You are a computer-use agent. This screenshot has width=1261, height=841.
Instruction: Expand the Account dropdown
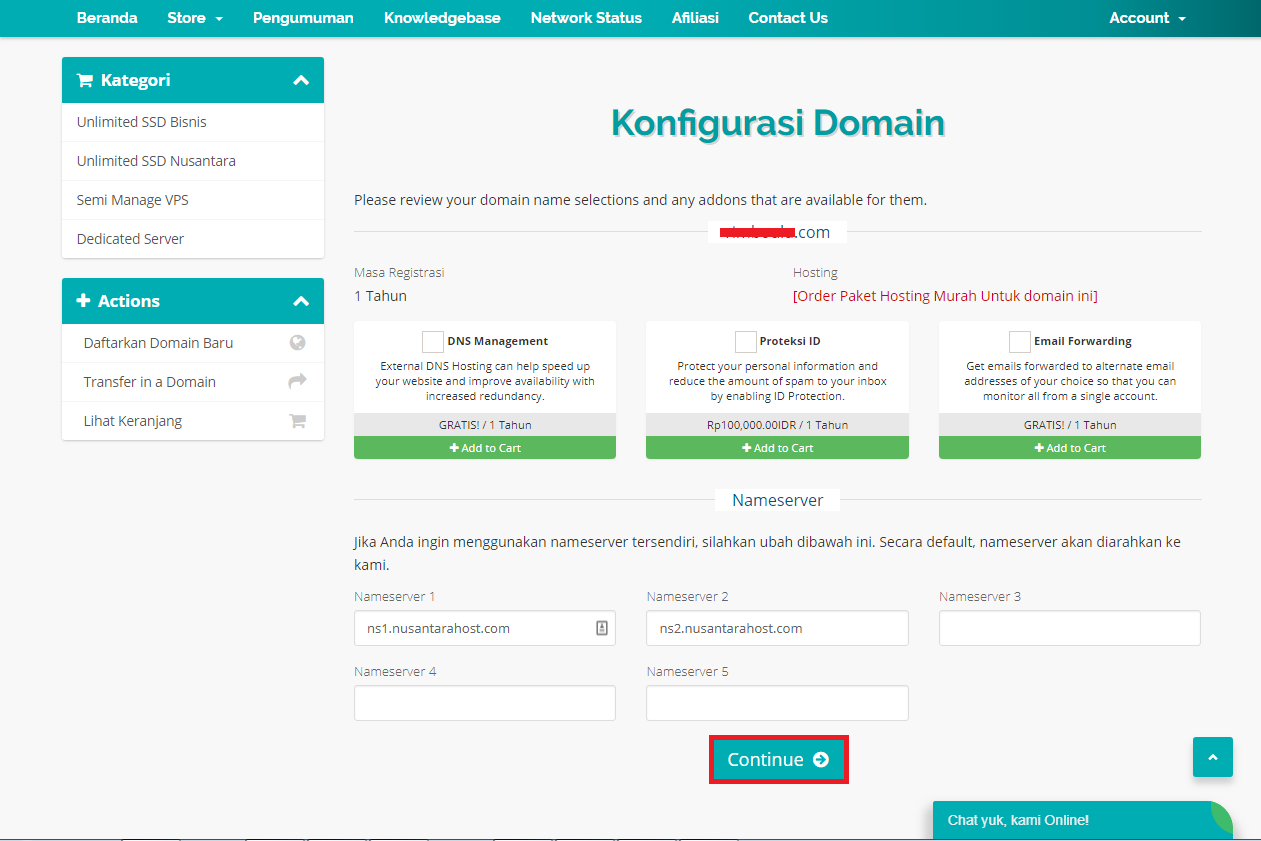pyautogui.click(x=1147, y=18)
